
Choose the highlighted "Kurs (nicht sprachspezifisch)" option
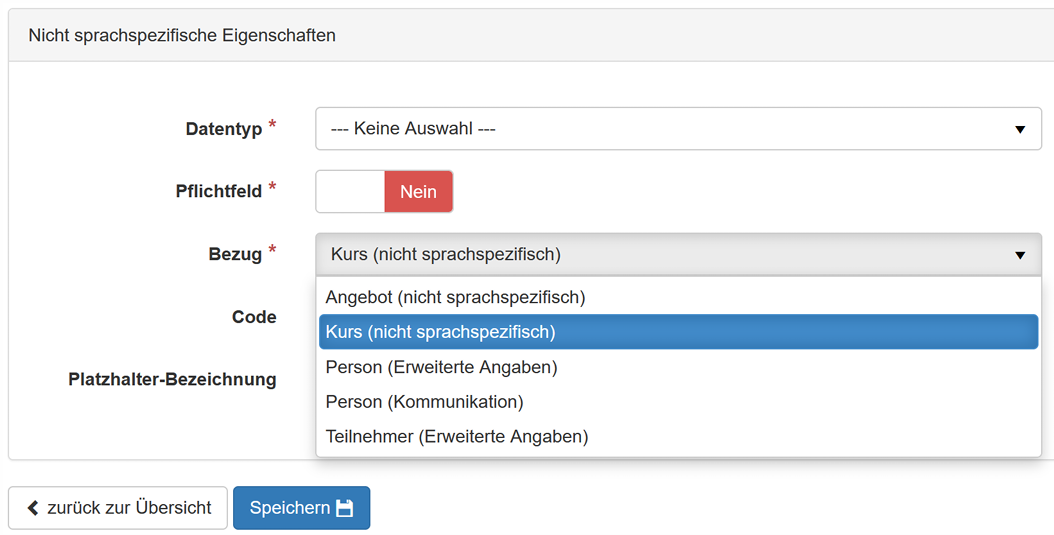[x=440, y=332]
